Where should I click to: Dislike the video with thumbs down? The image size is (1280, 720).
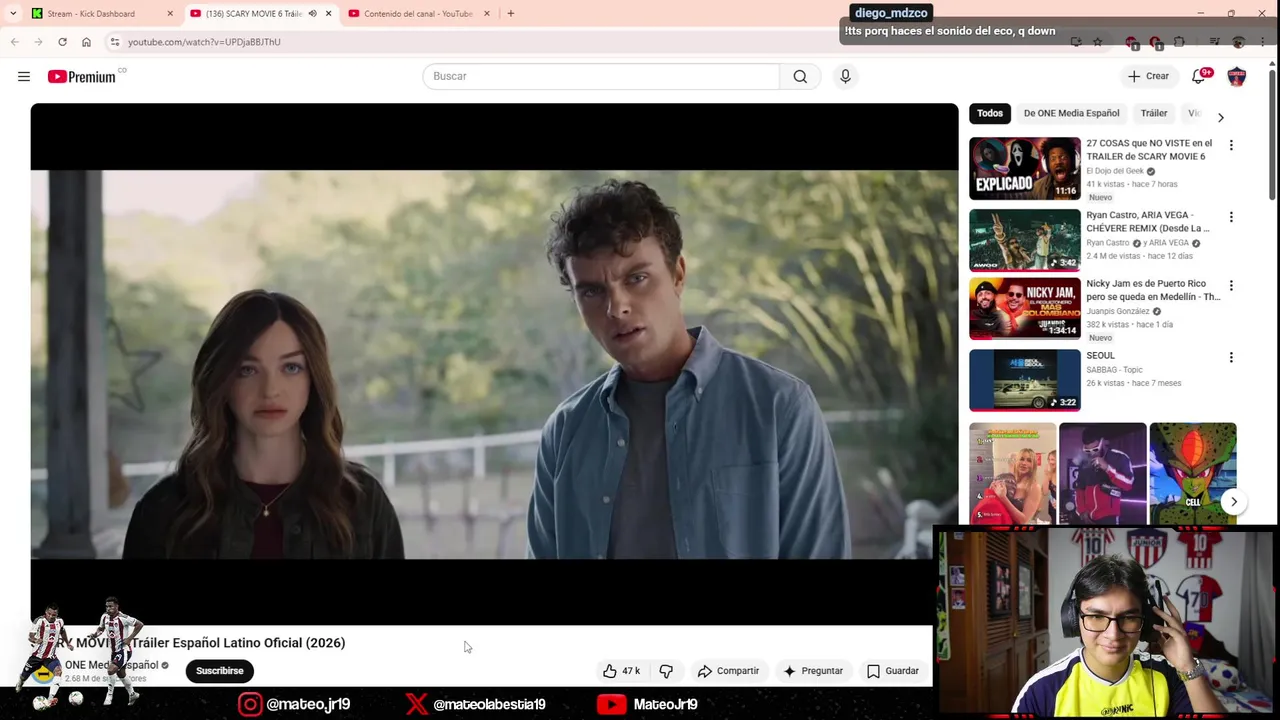coord(666,671)
